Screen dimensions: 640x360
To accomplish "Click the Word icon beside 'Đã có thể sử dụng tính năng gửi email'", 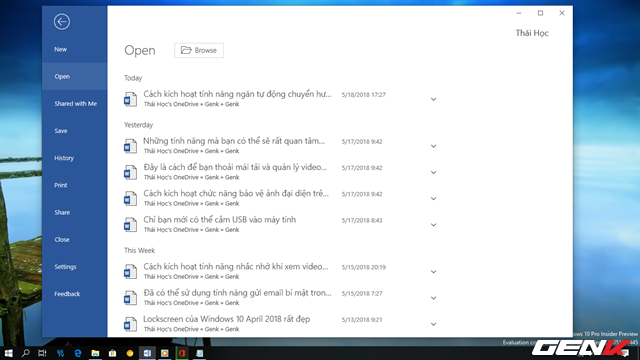I will point(130,298).
